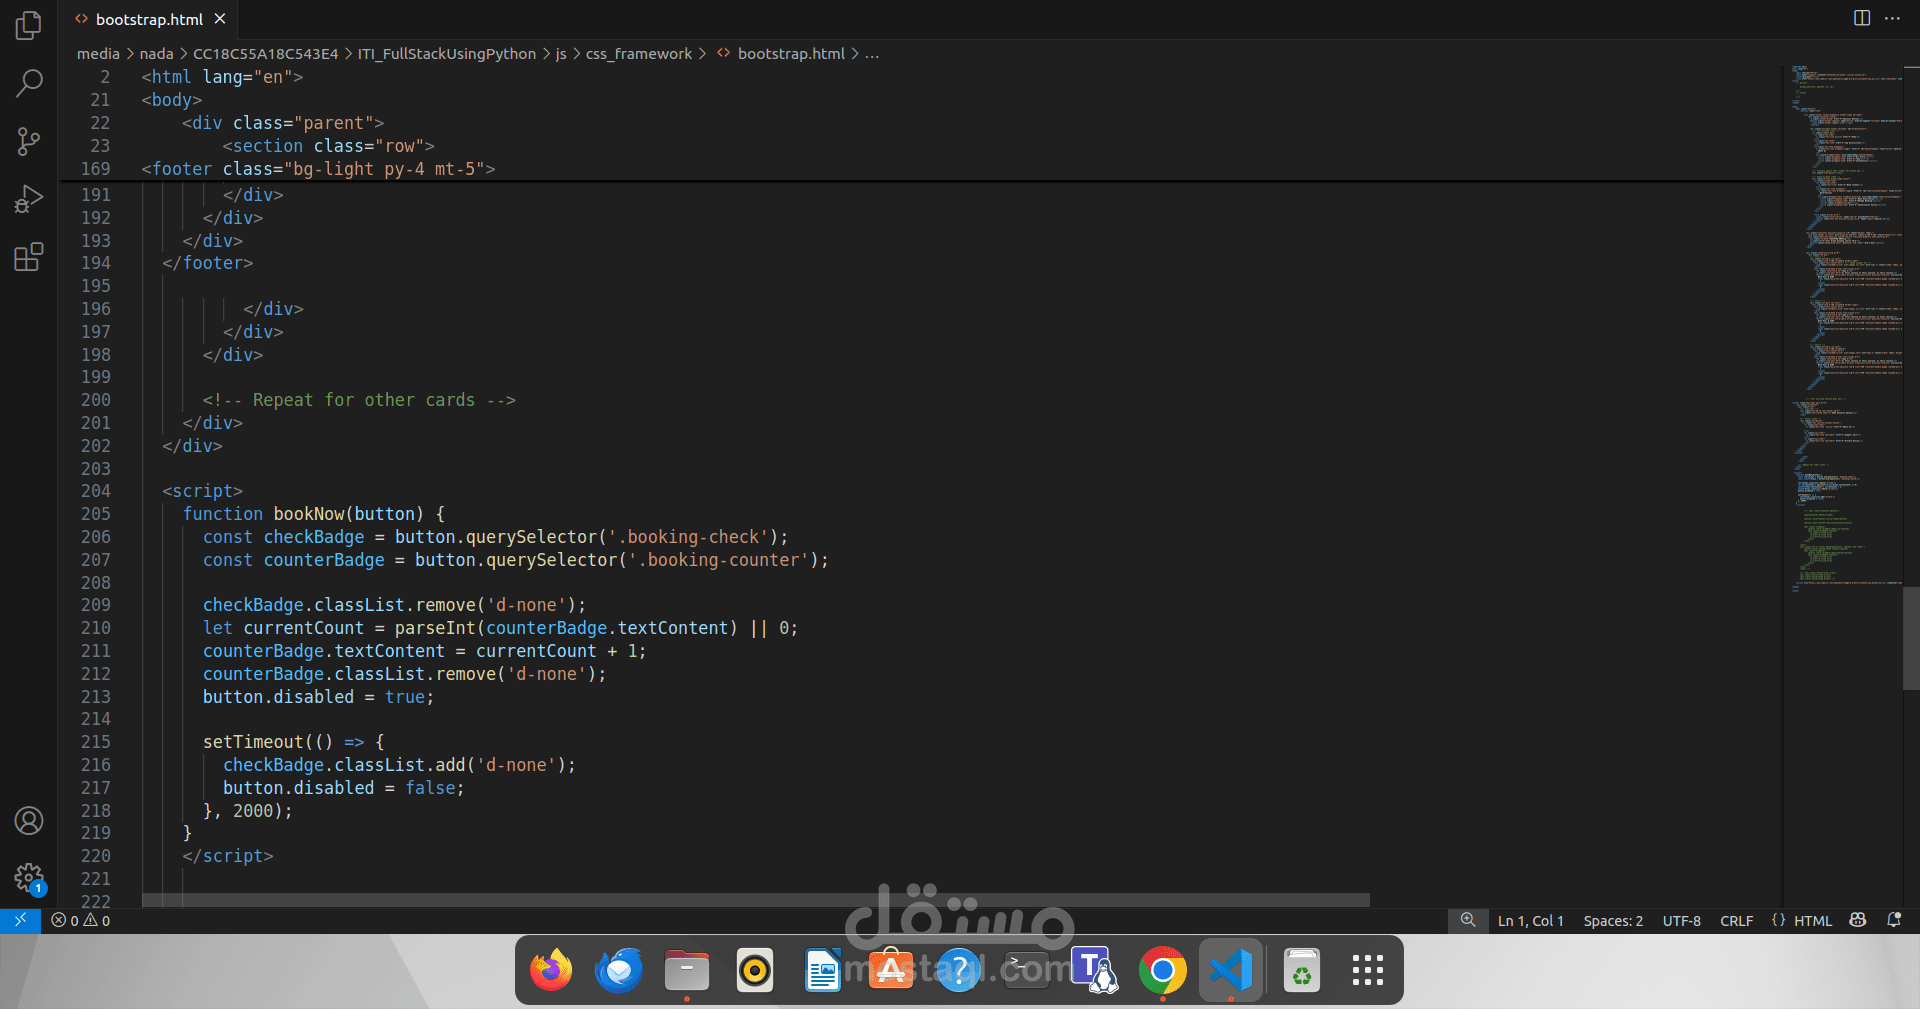Viewport: 1920px width, 1009px height.
Task: Open the UTF-8 encoding selector
Action: (1681, 920)
